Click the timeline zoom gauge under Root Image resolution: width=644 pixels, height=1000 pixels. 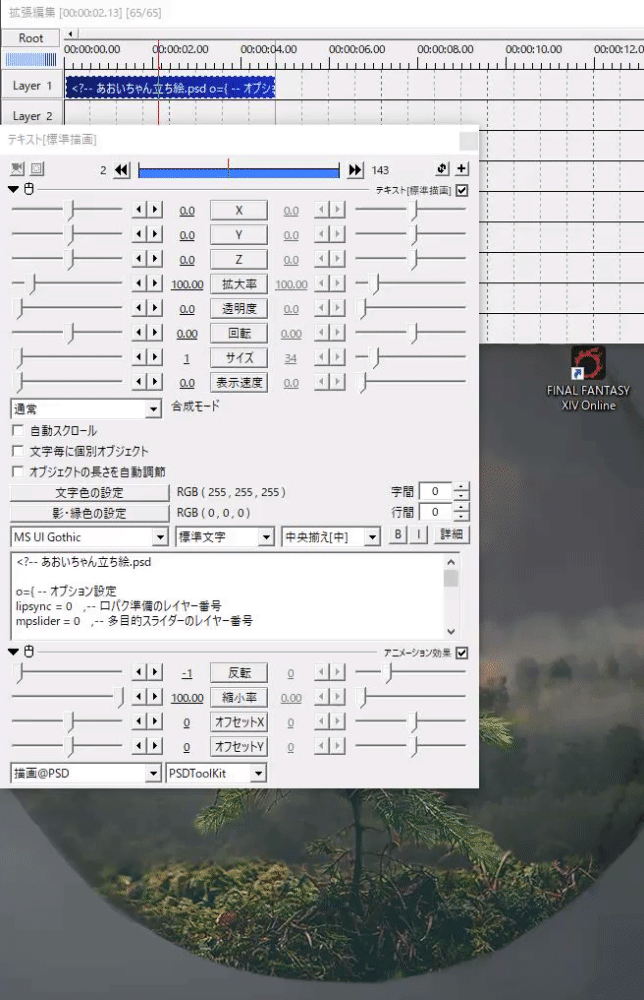(31, 60)
